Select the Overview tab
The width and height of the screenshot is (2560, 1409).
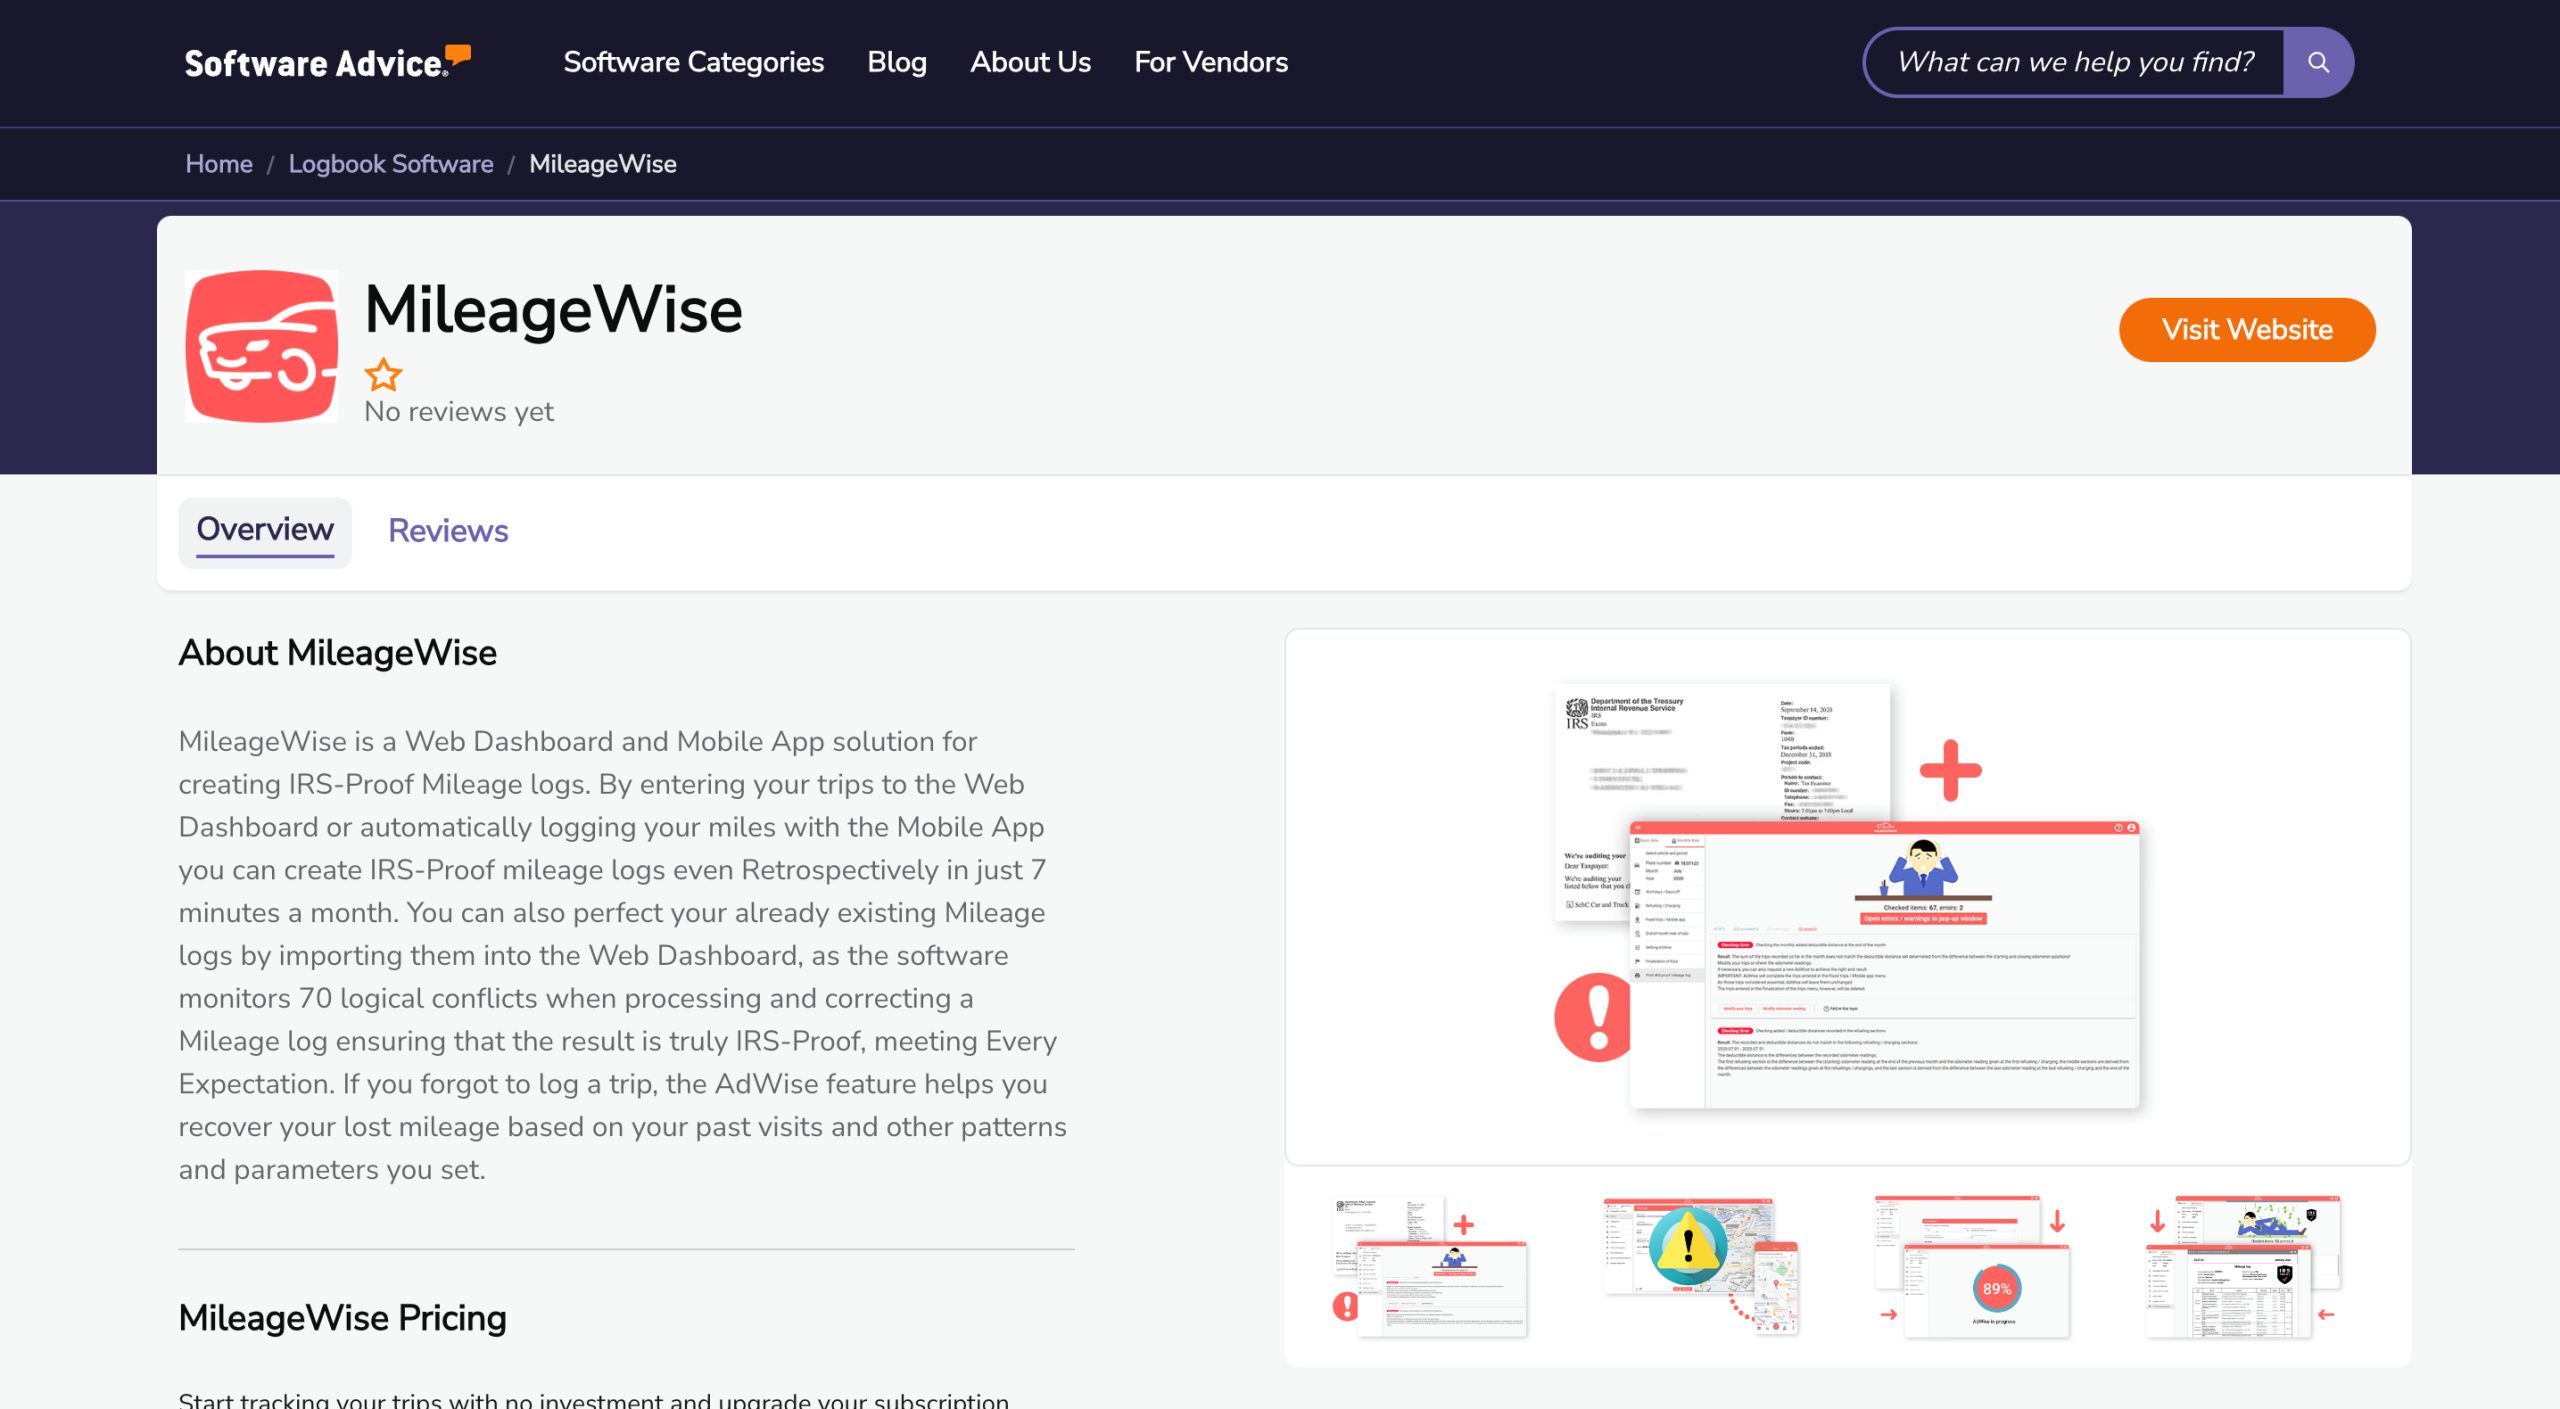click(264, 528)
